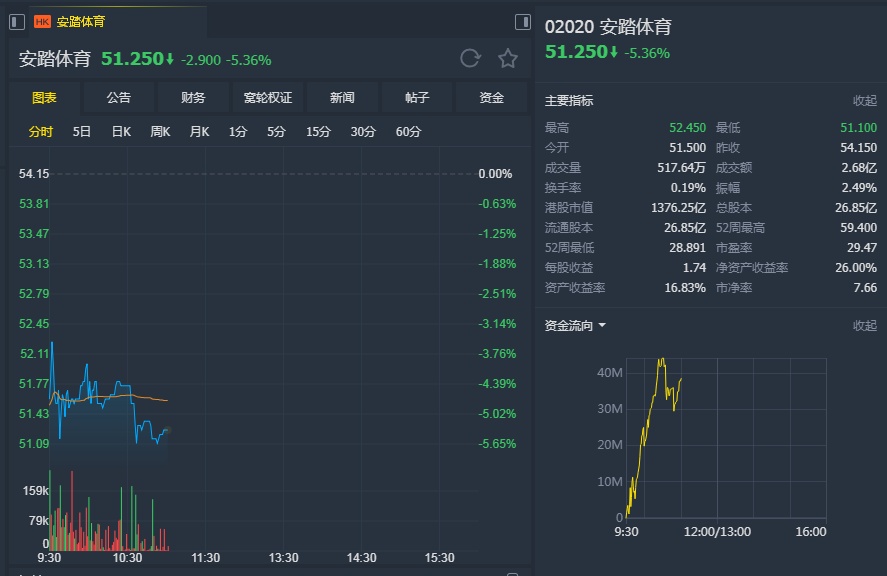Select the 窝轮权证 tab

(x=268, y=98)
